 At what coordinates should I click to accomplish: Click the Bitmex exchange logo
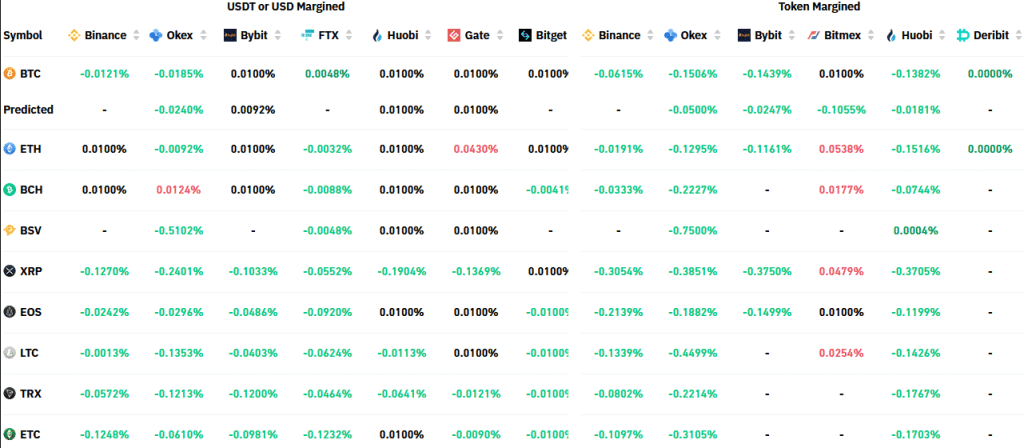tap(814, 36)
